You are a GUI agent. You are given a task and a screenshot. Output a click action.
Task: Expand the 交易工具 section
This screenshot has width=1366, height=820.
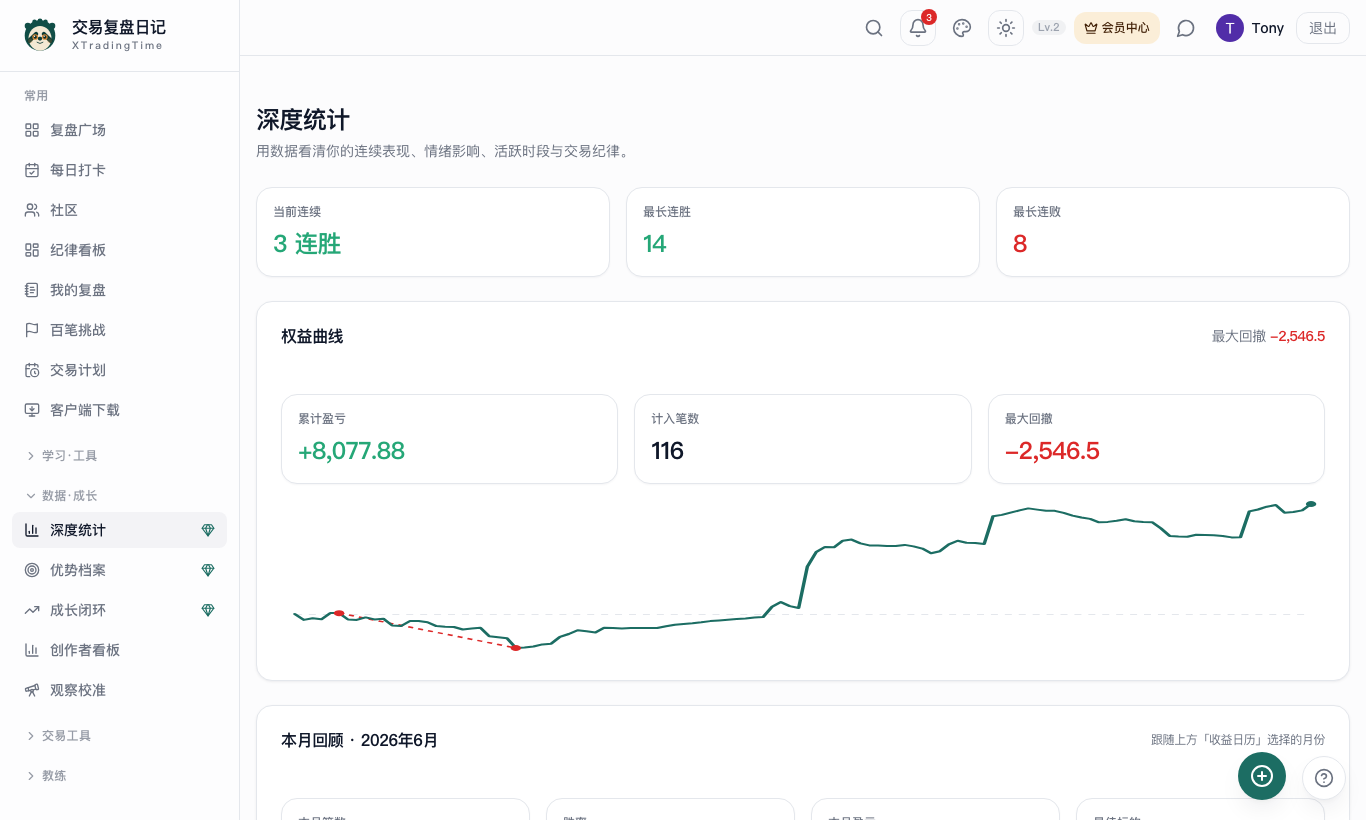tap(58, 736)
